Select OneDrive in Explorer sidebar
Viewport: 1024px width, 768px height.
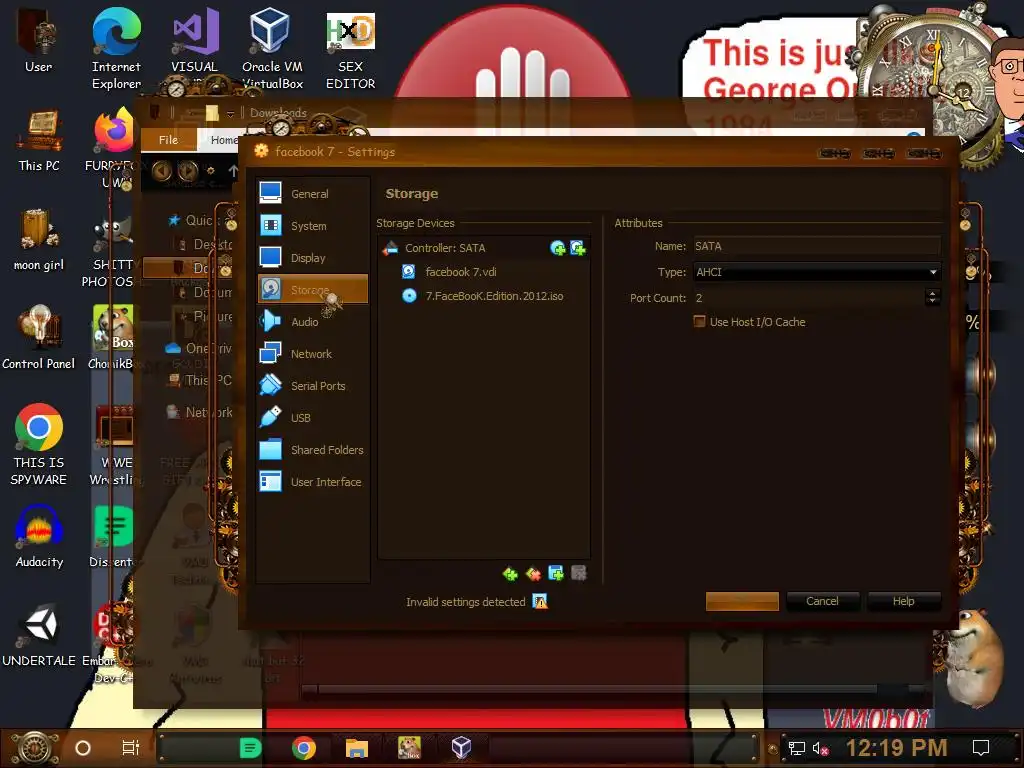(198, 348)
